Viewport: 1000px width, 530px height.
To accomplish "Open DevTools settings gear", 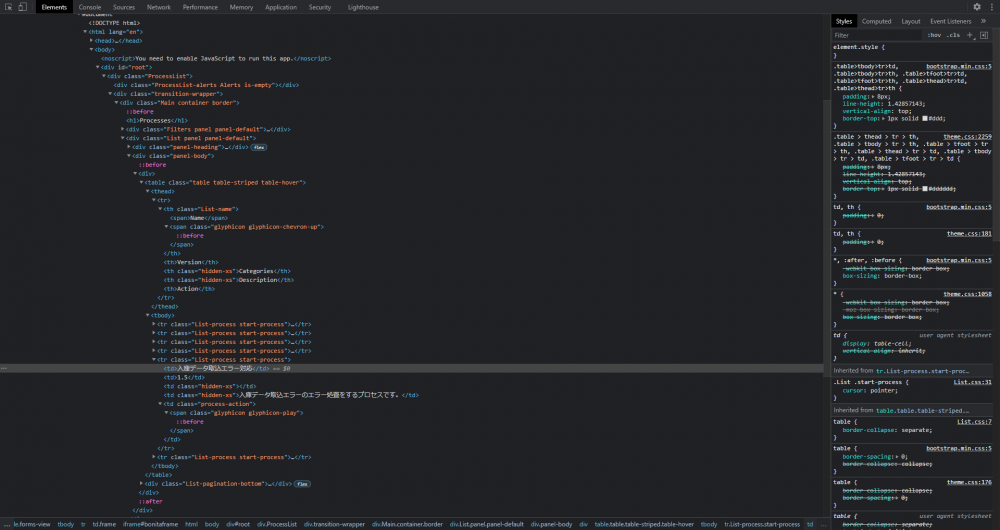I will click(977, 7).
